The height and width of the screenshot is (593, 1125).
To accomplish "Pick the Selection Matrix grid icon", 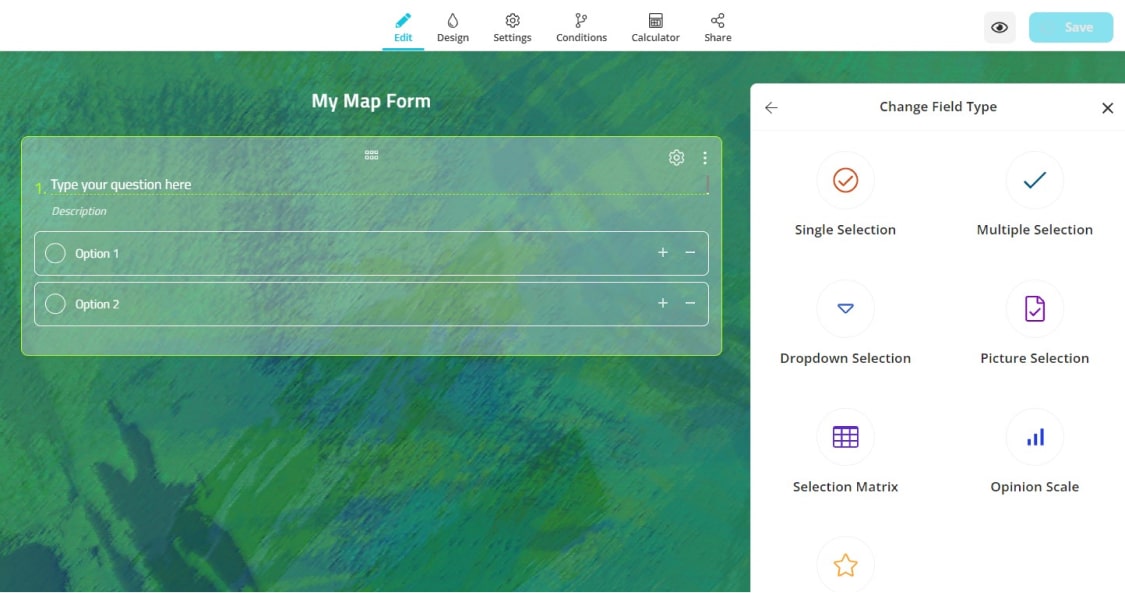I will [x=845, y=438].
